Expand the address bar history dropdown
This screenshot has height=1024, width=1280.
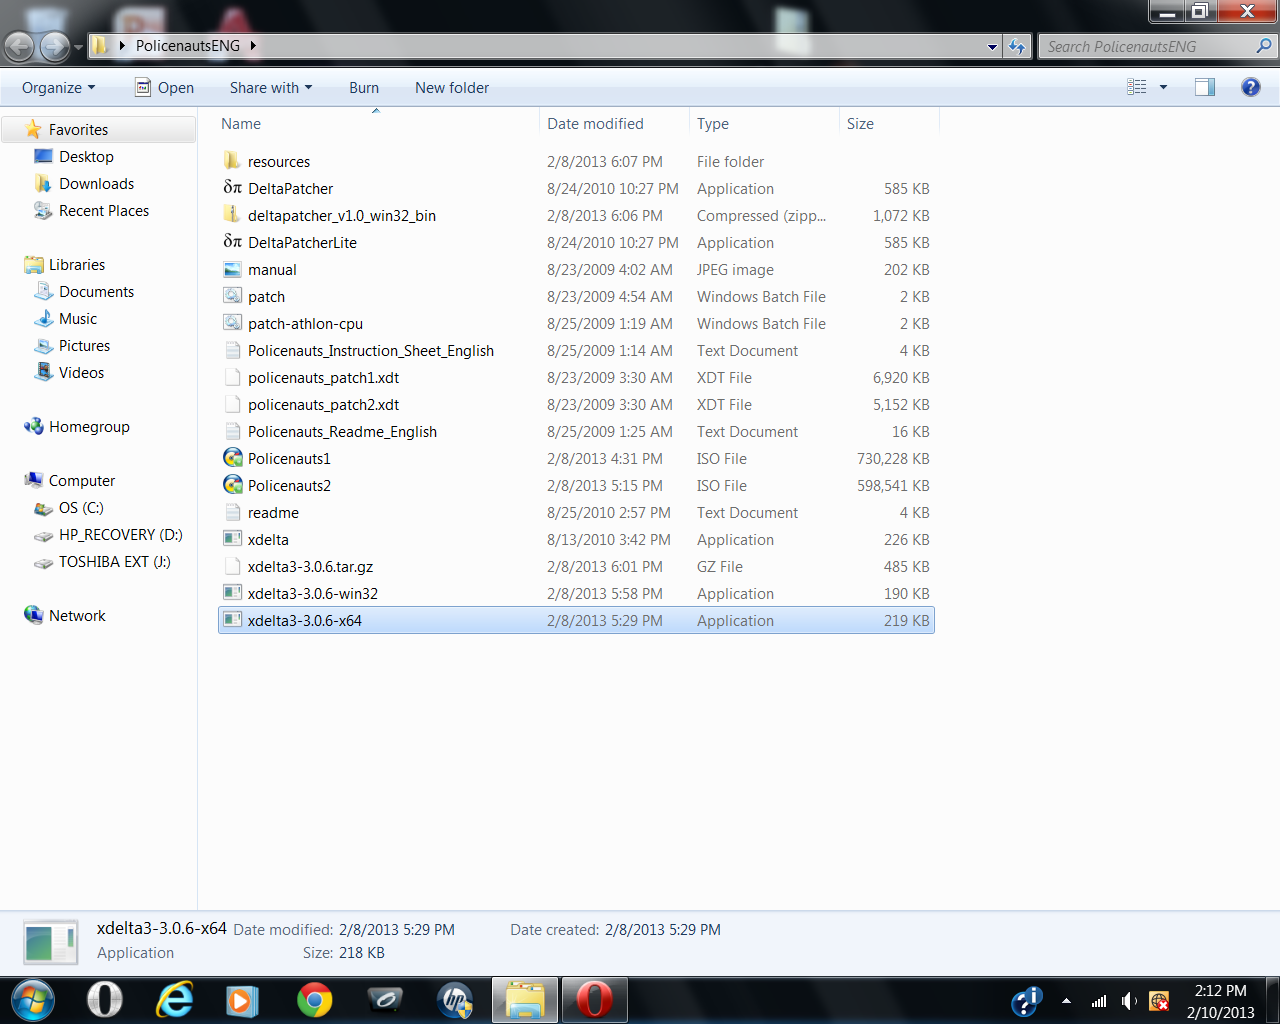[x=992, y=46]
